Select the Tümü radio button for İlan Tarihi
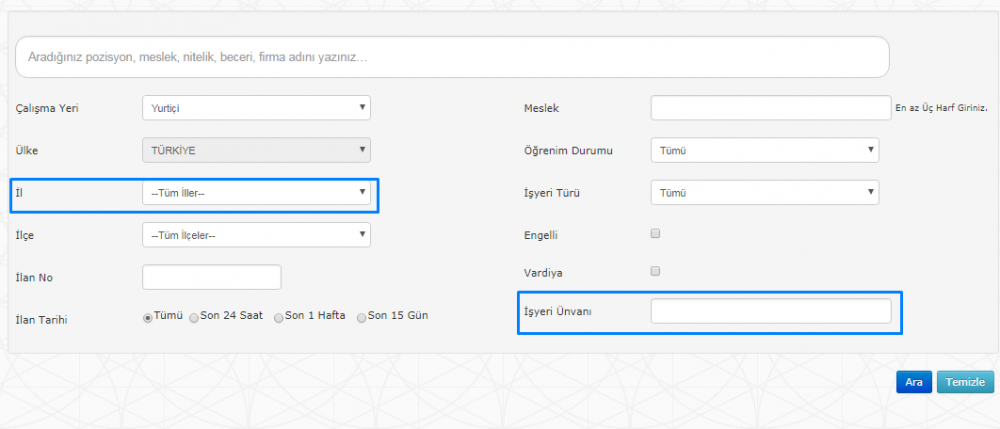 [x=147, y=317]
